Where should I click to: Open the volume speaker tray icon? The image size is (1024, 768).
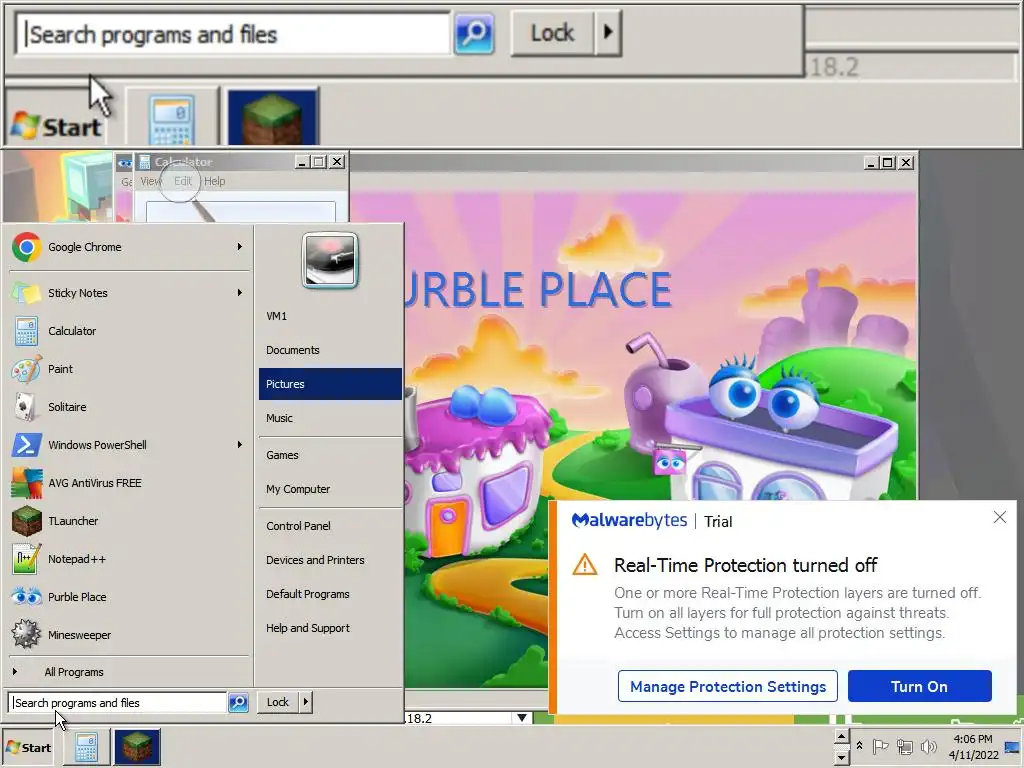(x=928, y=746)
